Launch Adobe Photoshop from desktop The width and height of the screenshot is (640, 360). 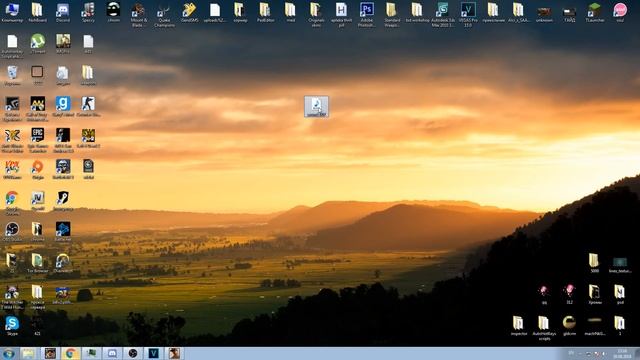(367, 15)
